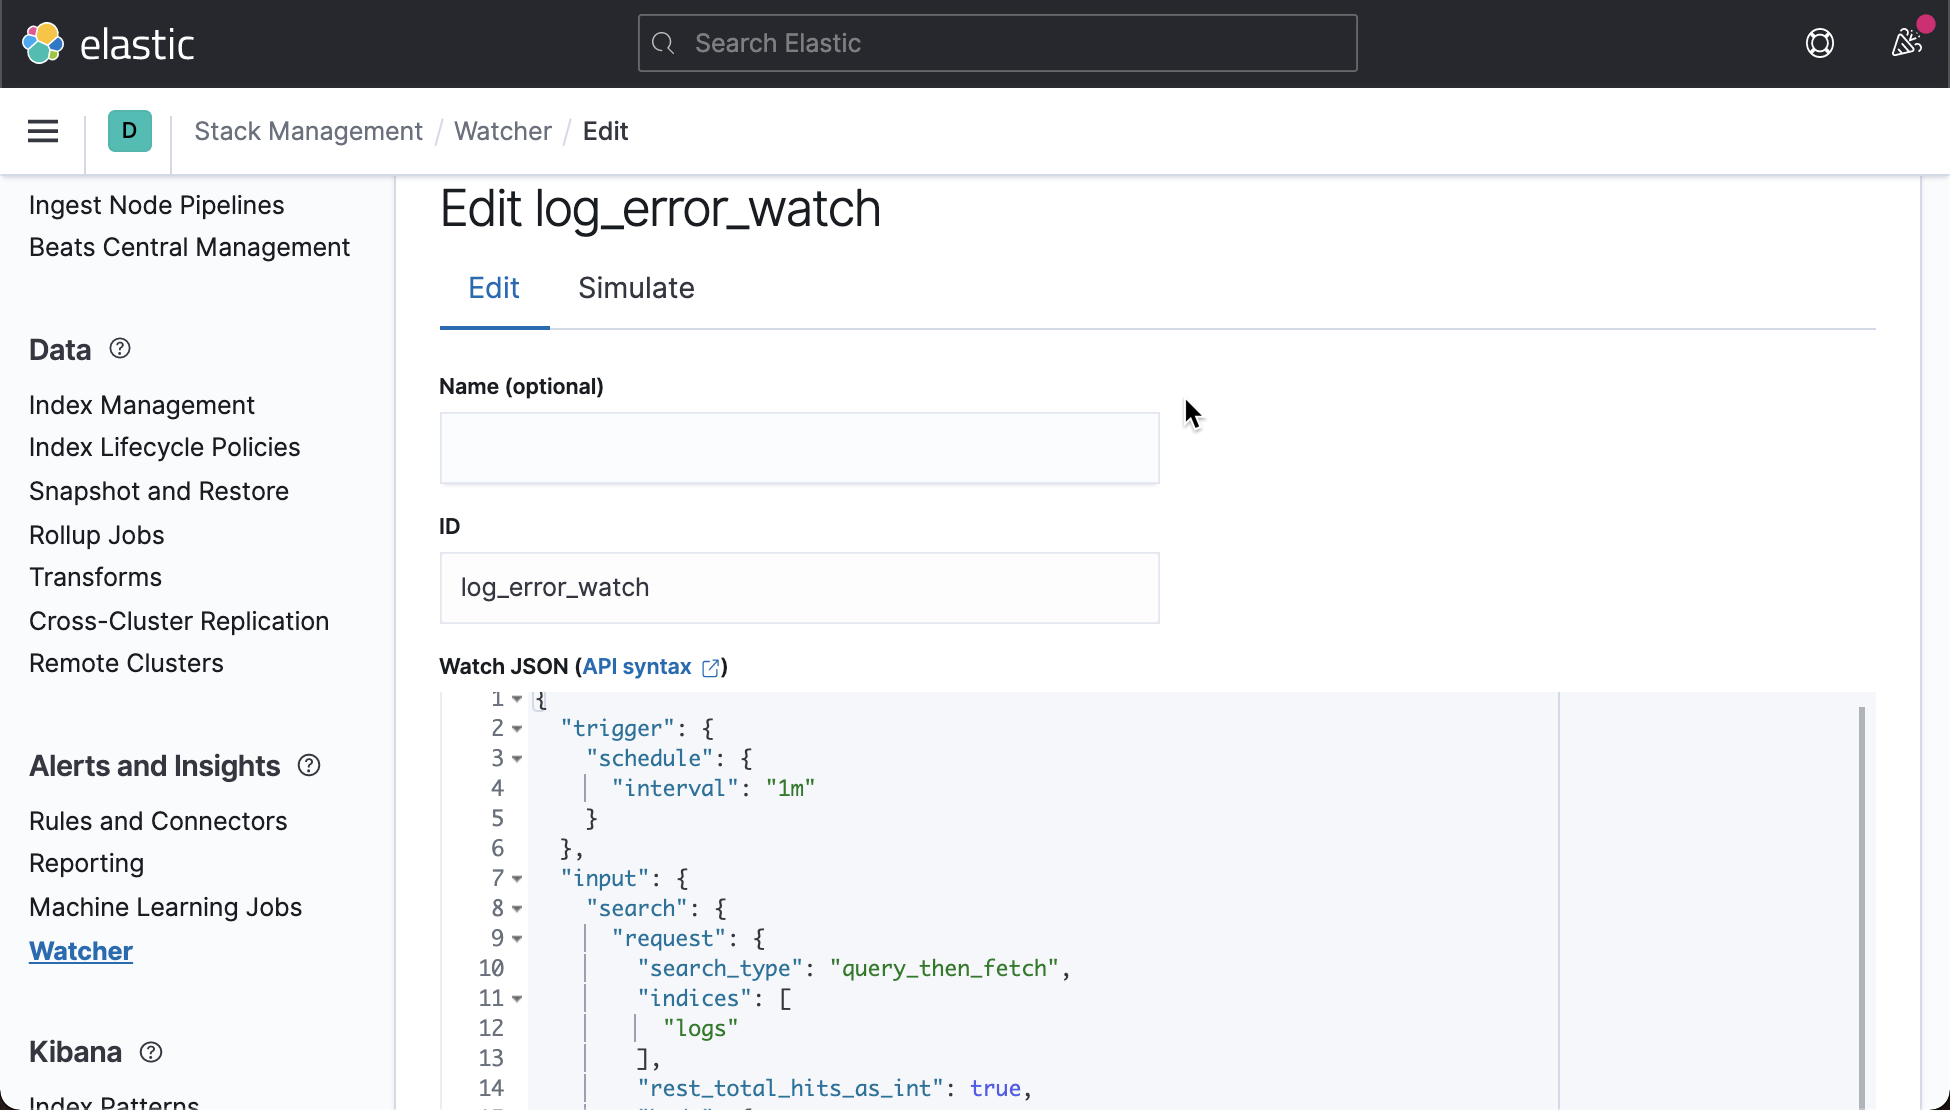Image resolution: width=1950 pixels, height=1110 pixels.
Task: Open the help lifebuoy icon
Action: pyautogui.click(x=1819, y=43)
